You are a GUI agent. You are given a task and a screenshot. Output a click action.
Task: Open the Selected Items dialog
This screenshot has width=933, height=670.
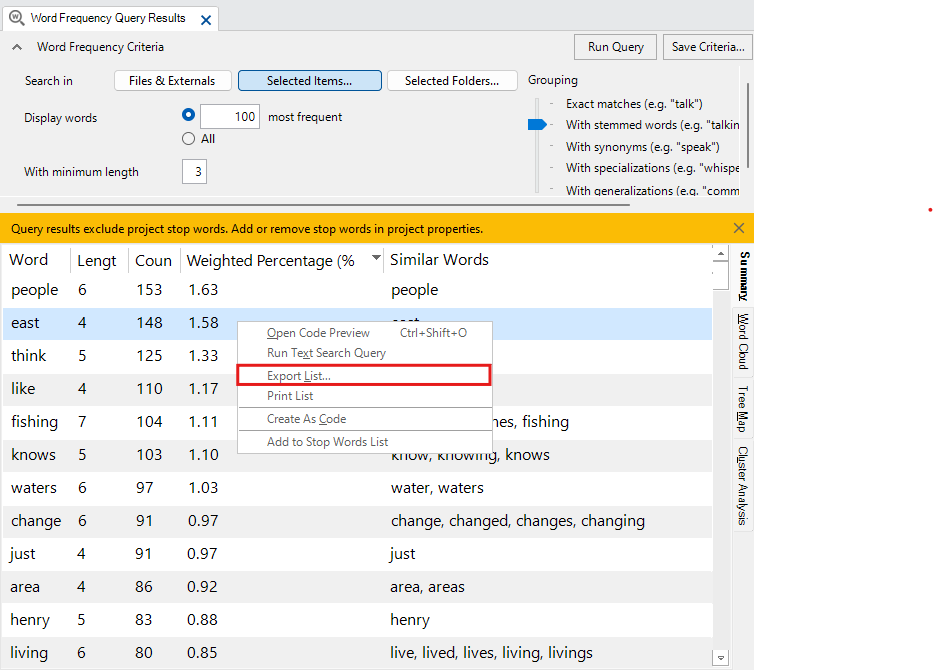coord(309,81)
